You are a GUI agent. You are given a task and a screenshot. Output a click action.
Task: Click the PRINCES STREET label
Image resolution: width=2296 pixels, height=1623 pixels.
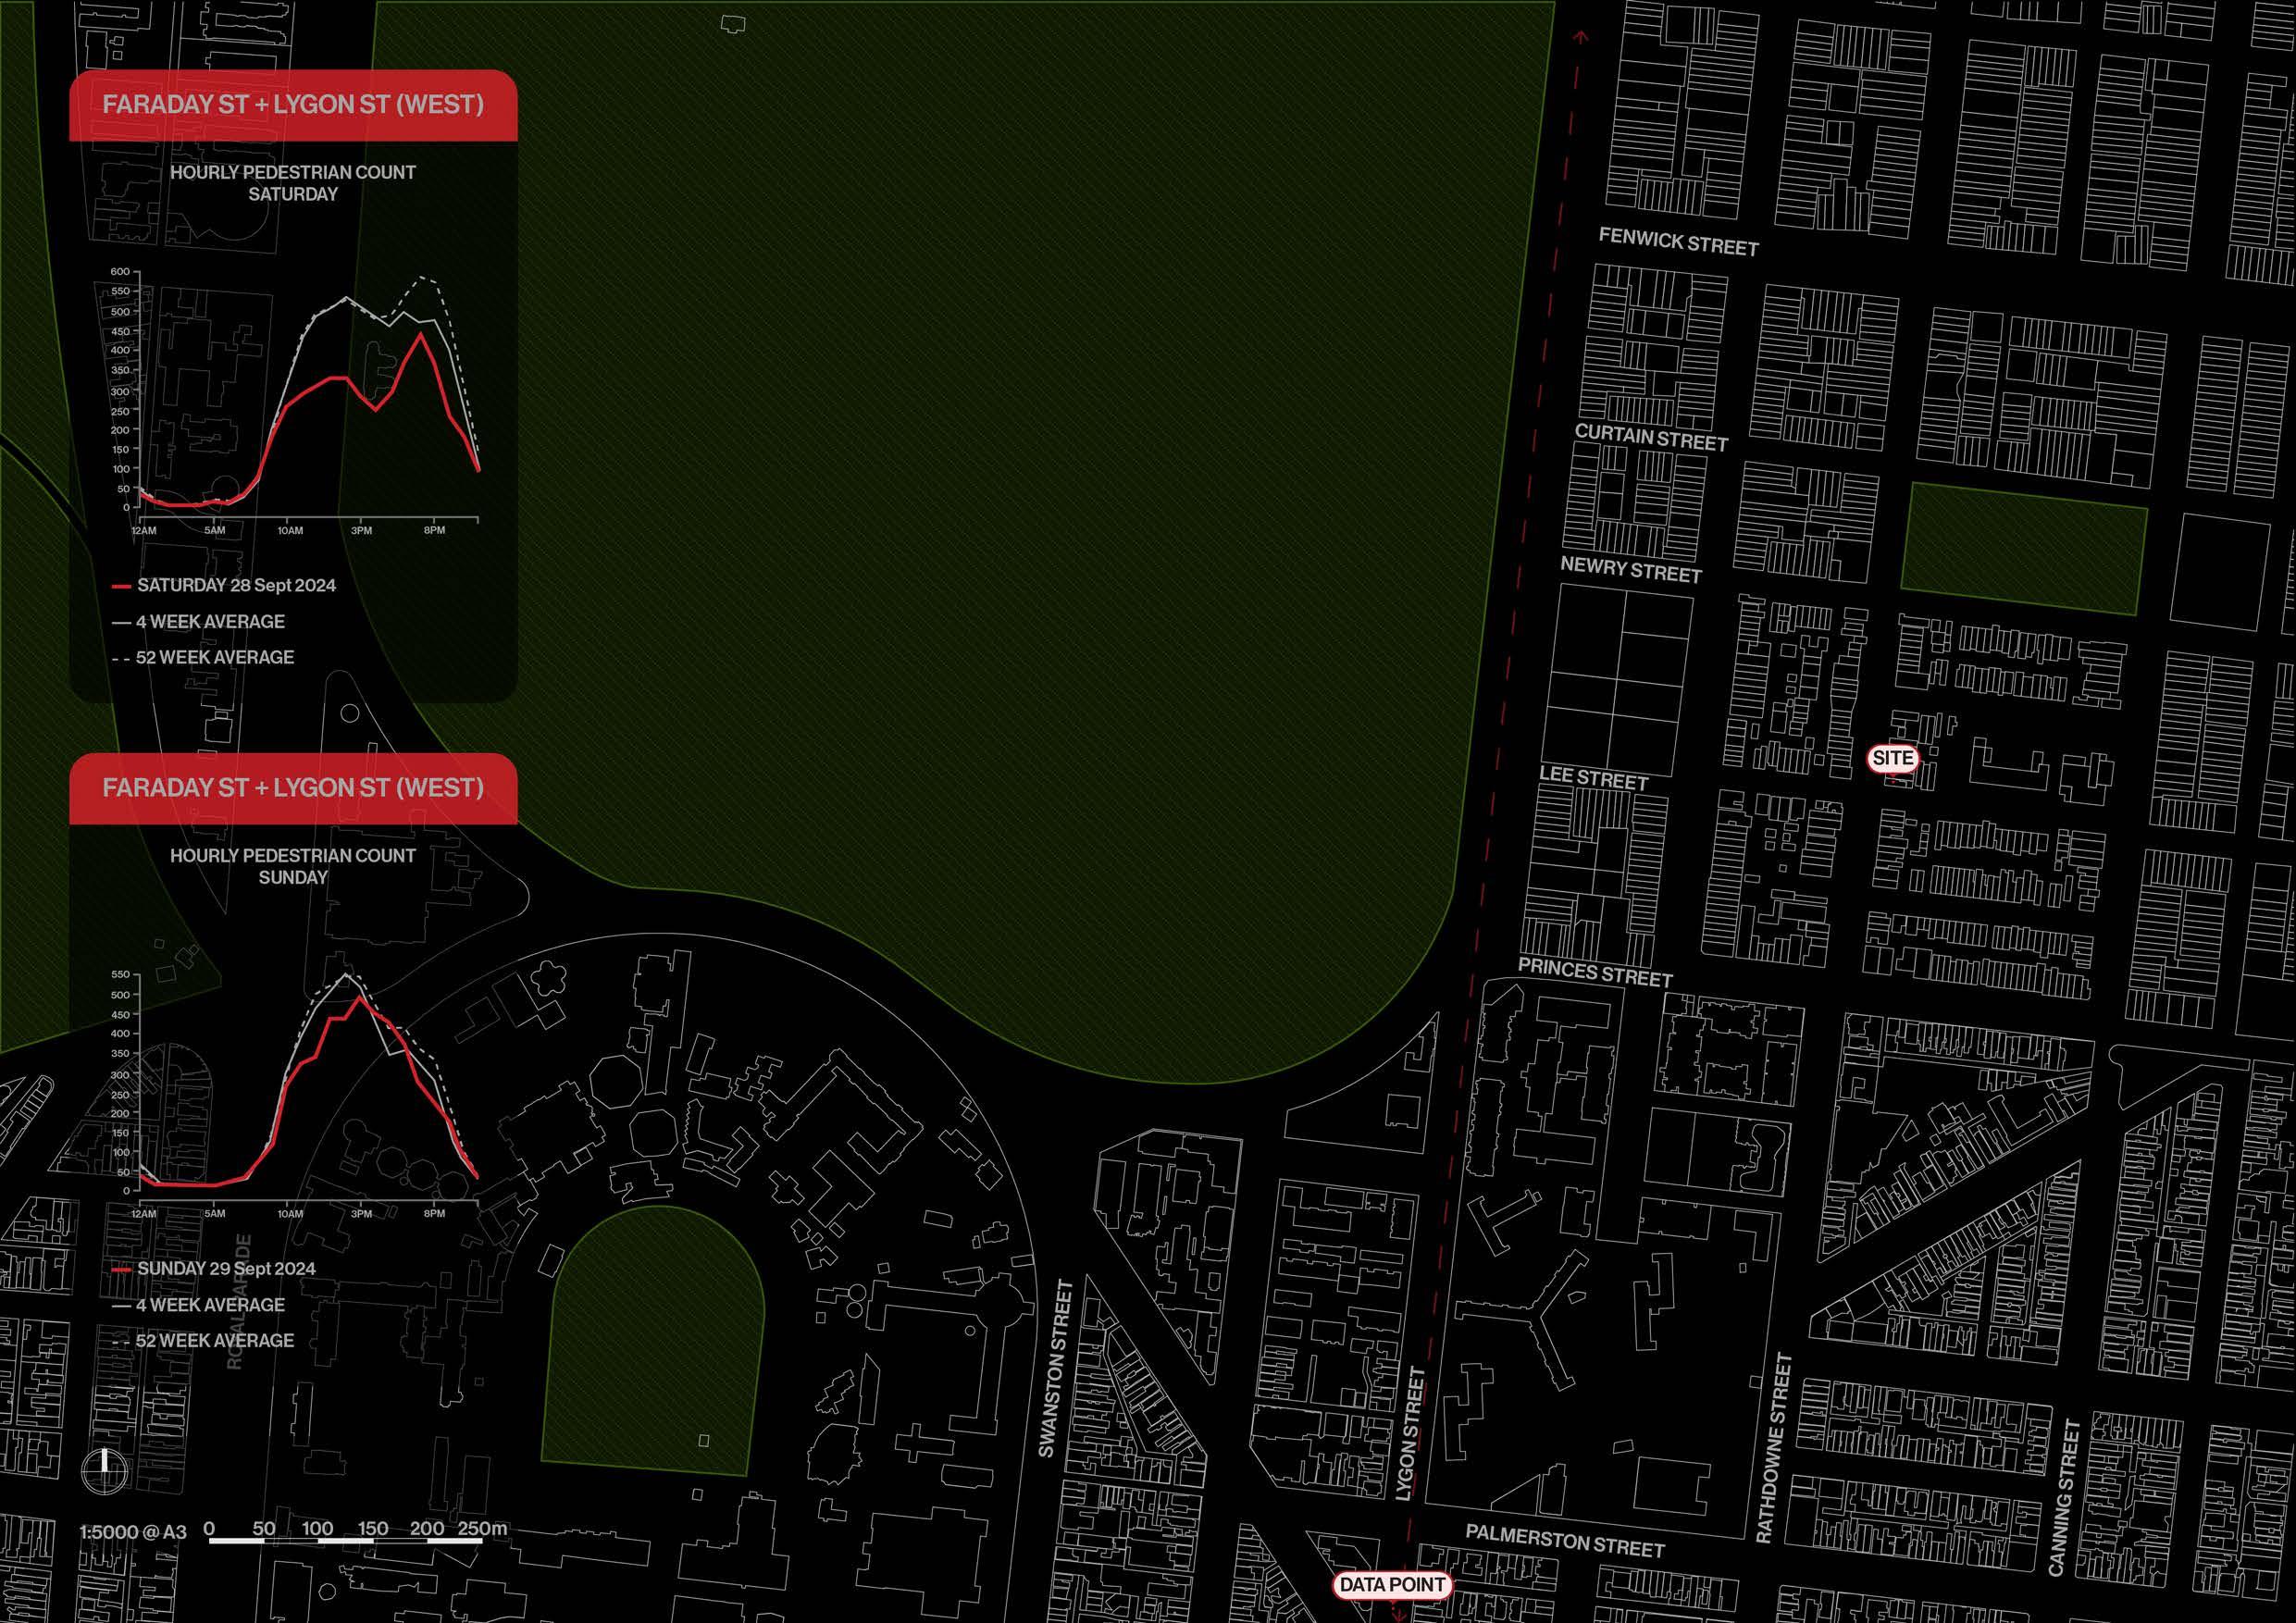[x=1595, y=972]
